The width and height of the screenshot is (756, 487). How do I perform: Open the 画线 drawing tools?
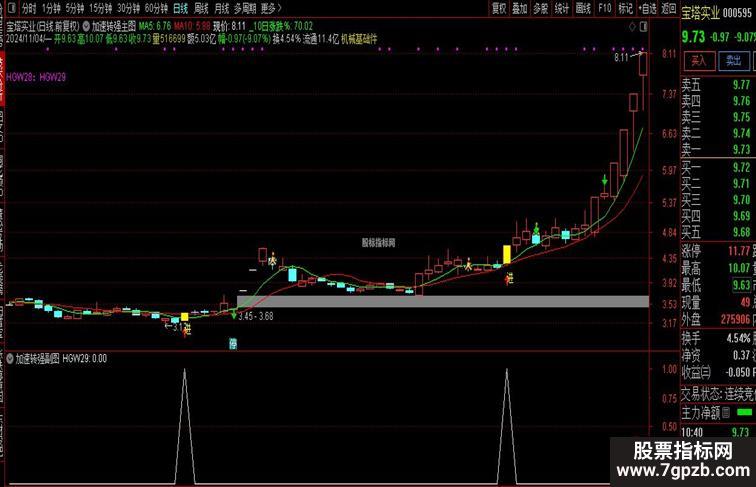pyautogui.click(x=583, y=8)
